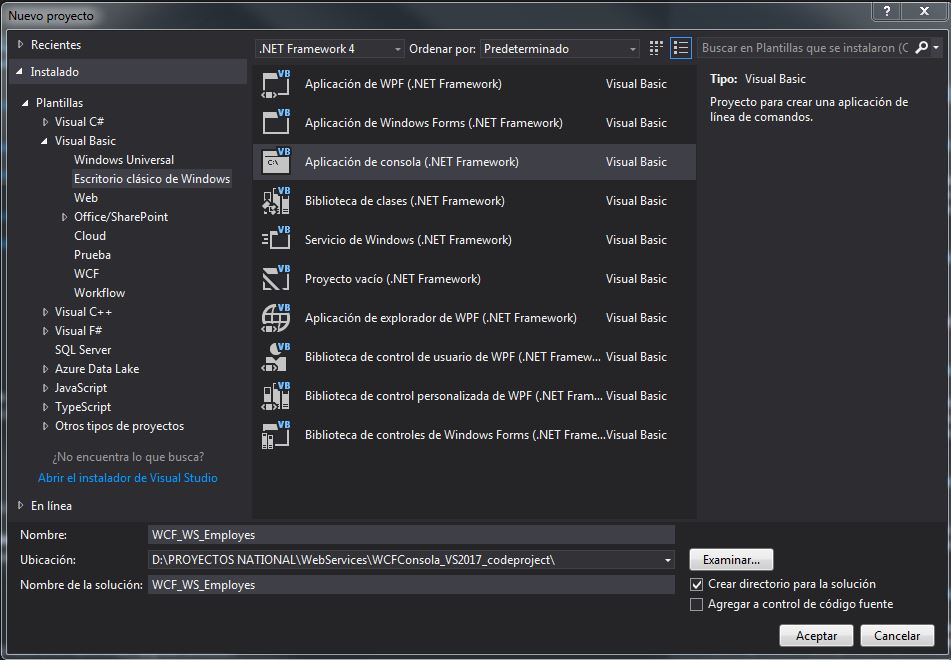Select Escritorio clásico de Windows category

point(152,179)
